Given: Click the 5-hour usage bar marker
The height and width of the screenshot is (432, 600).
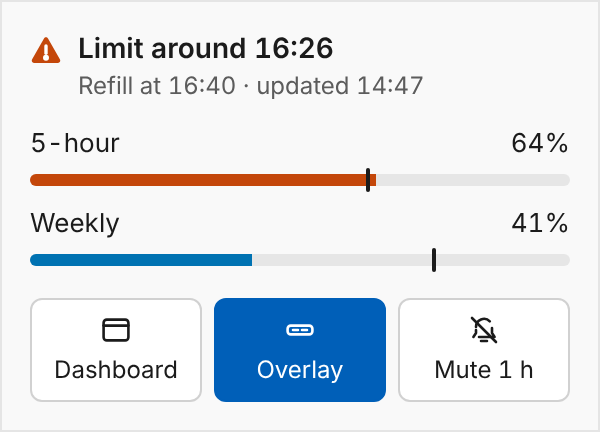Looking at the screenshot, I should click(368, 180).
